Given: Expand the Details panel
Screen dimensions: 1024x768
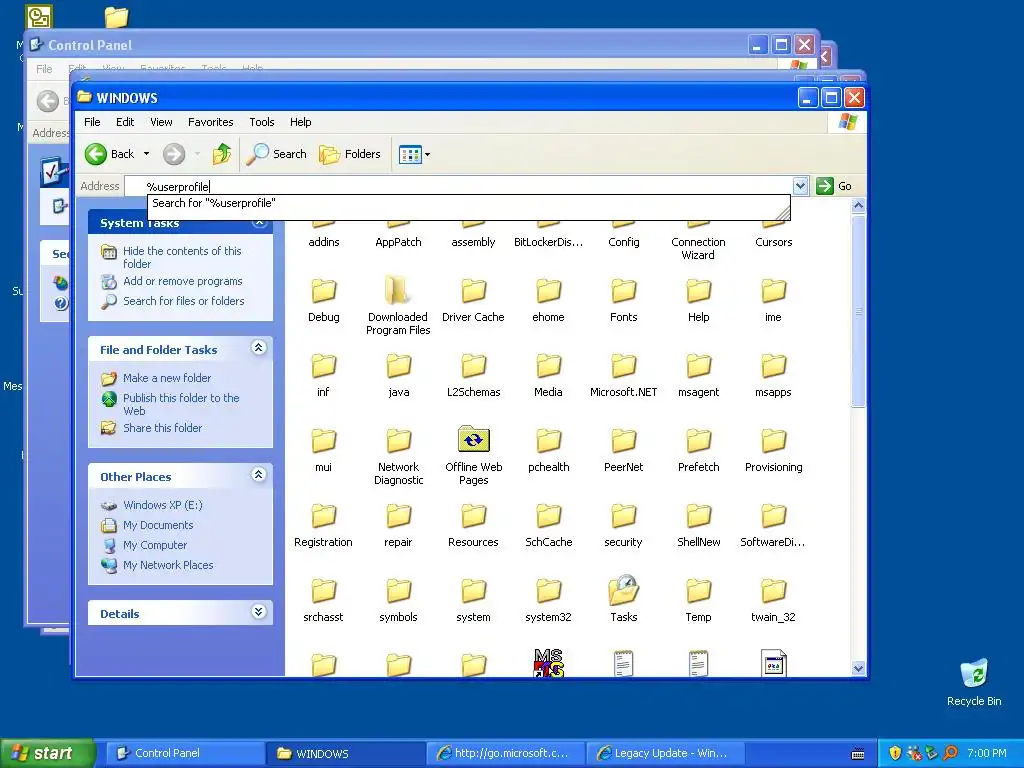Looking at the screenshot, I should [x=259, y=612].
